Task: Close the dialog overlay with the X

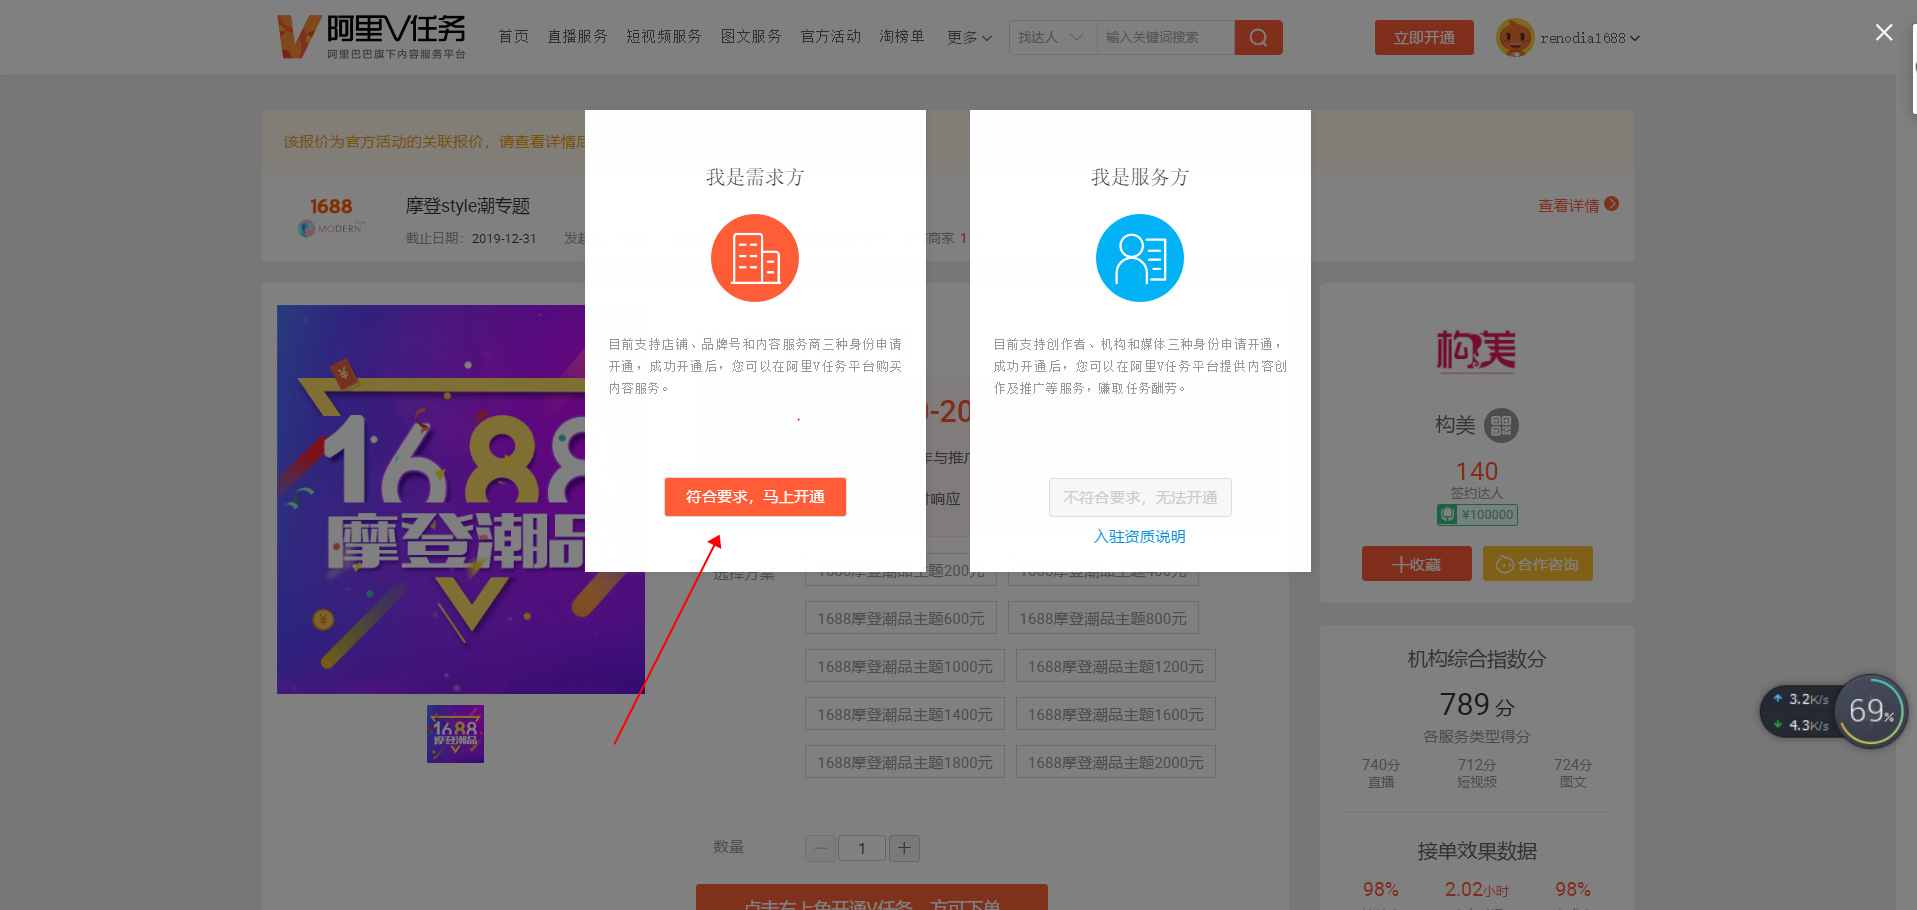Action: pyautogui.click(x=1884, y=32)
